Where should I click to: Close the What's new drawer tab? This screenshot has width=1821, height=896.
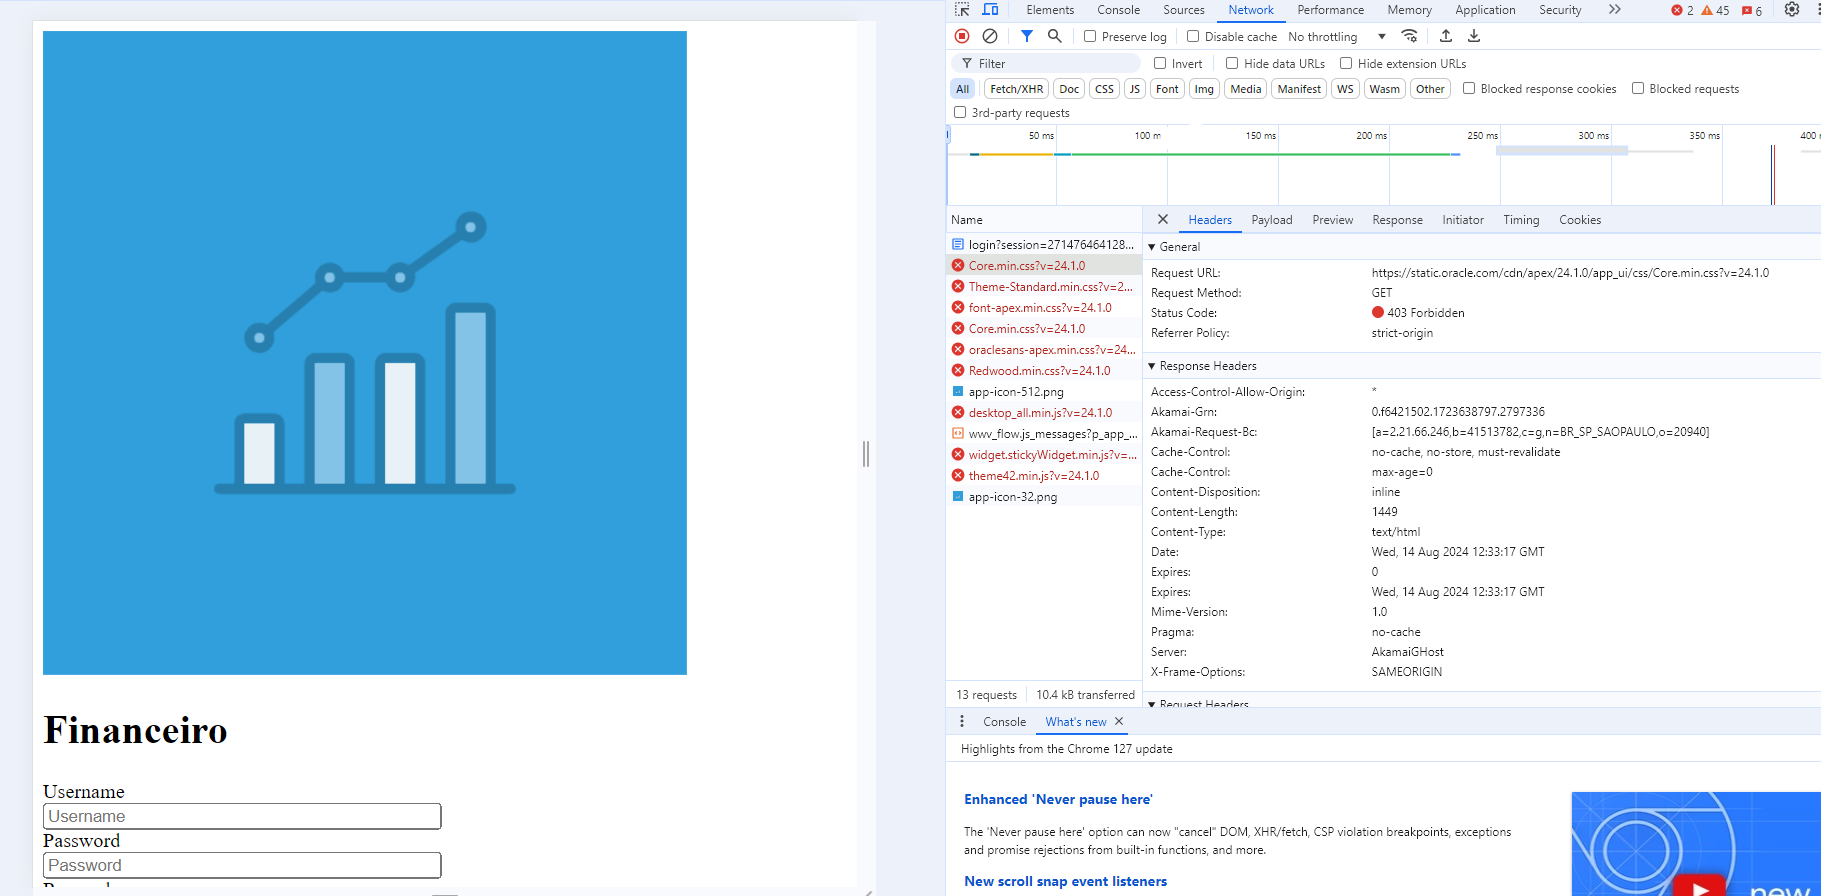tap(1119, 722)
